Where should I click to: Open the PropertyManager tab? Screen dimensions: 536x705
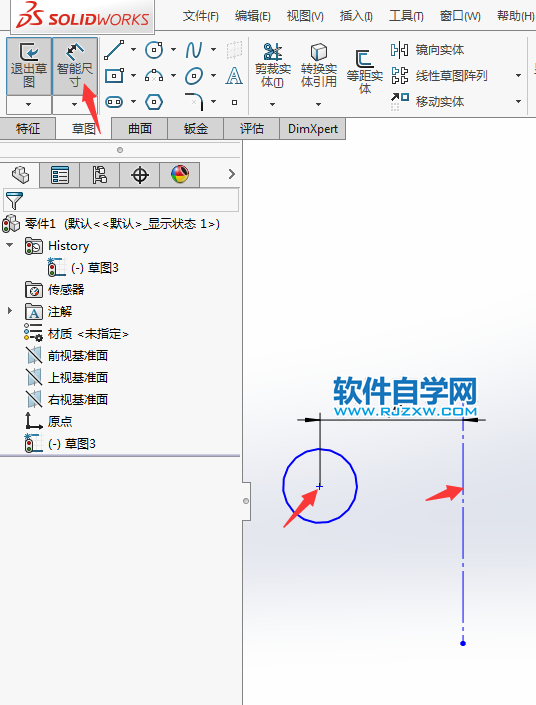click(59, 174)
